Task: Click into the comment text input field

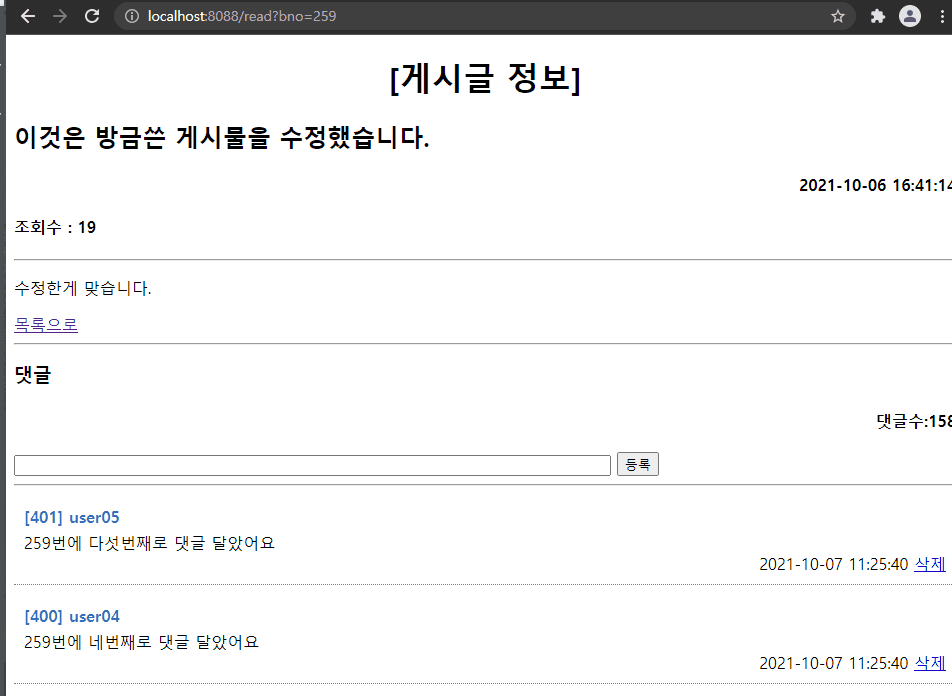Action: click(312, 465)
